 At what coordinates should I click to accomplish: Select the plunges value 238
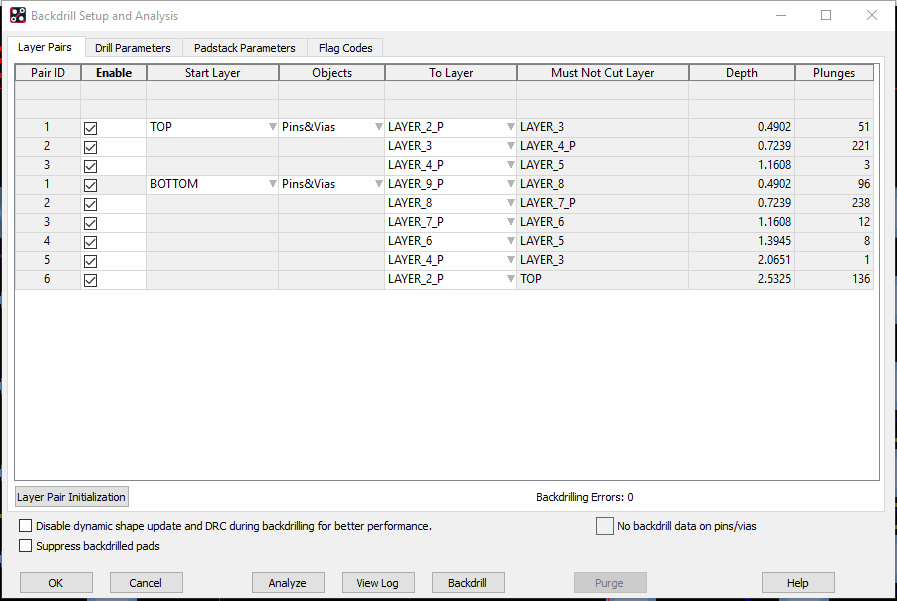[x=834, y=203]
